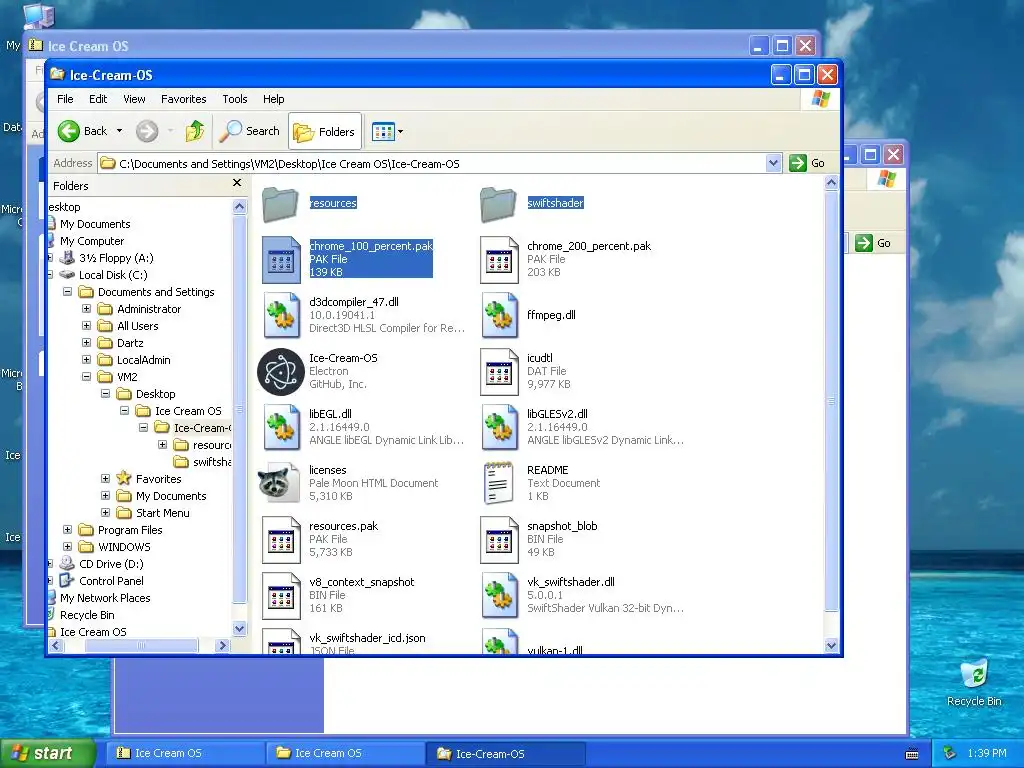Open the resources folder icon

280,204
